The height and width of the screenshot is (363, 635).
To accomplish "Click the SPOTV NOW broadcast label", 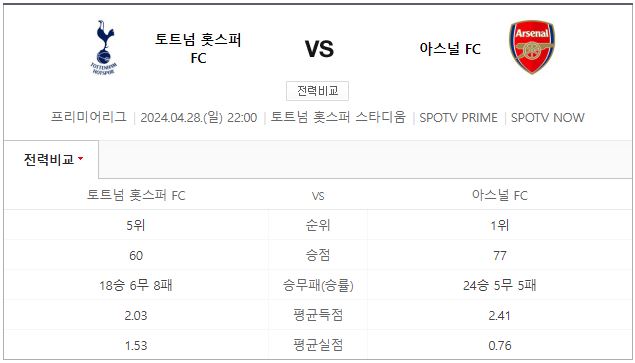I will coord(548,117).
